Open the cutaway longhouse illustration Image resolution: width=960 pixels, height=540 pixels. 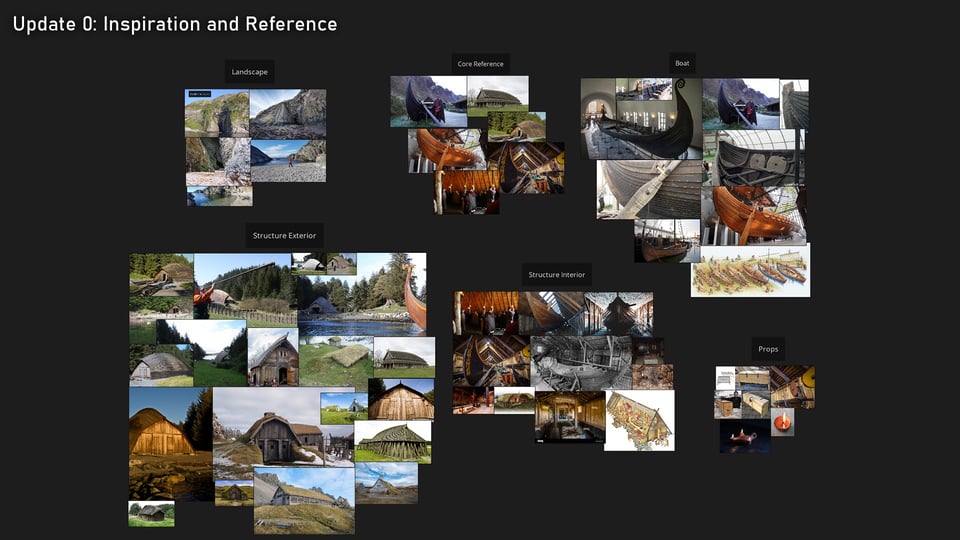[639, 421]
